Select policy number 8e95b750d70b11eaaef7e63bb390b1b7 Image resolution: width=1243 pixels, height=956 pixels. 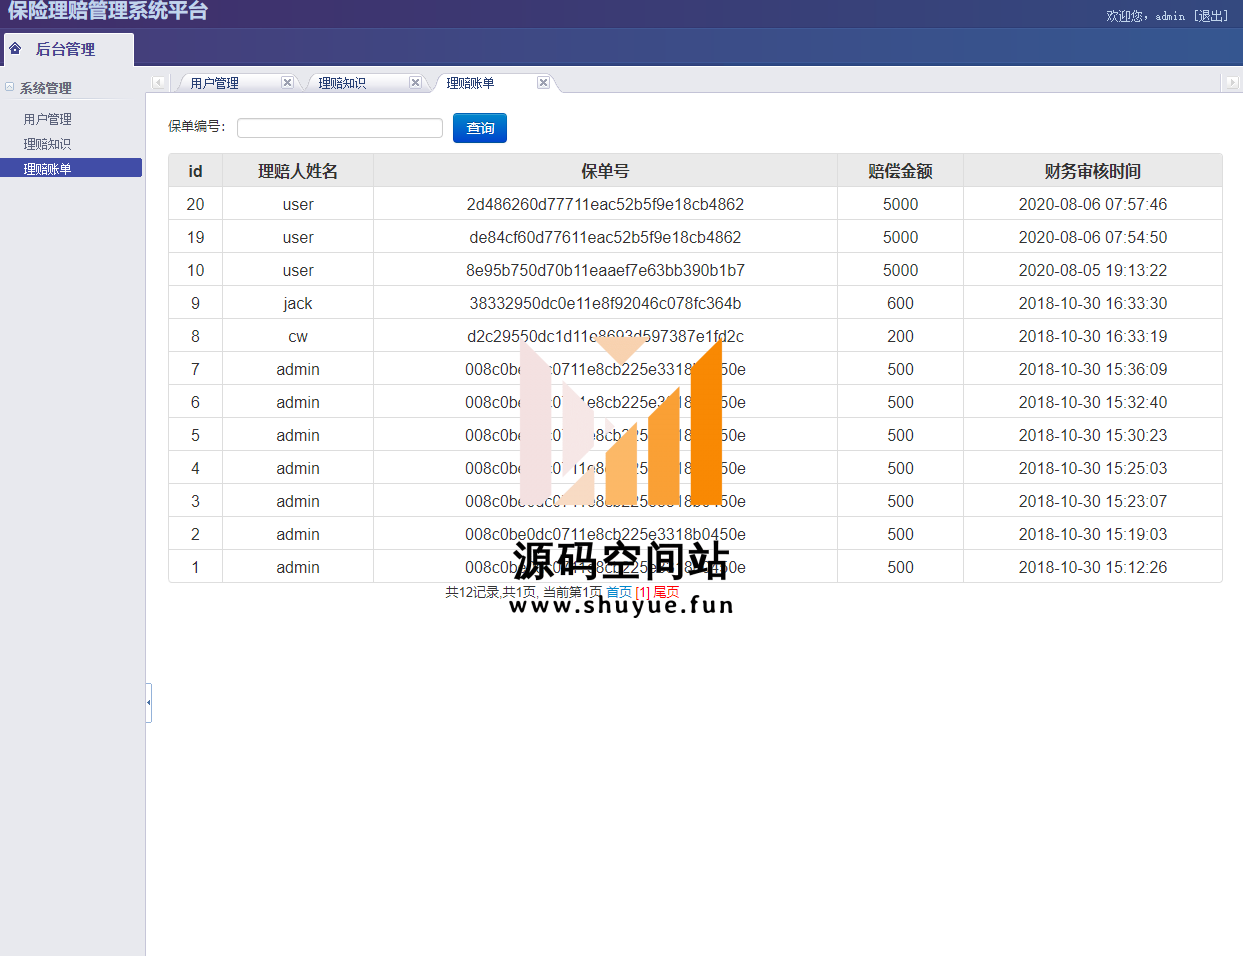pyautogui.click(x=605, y=270)
